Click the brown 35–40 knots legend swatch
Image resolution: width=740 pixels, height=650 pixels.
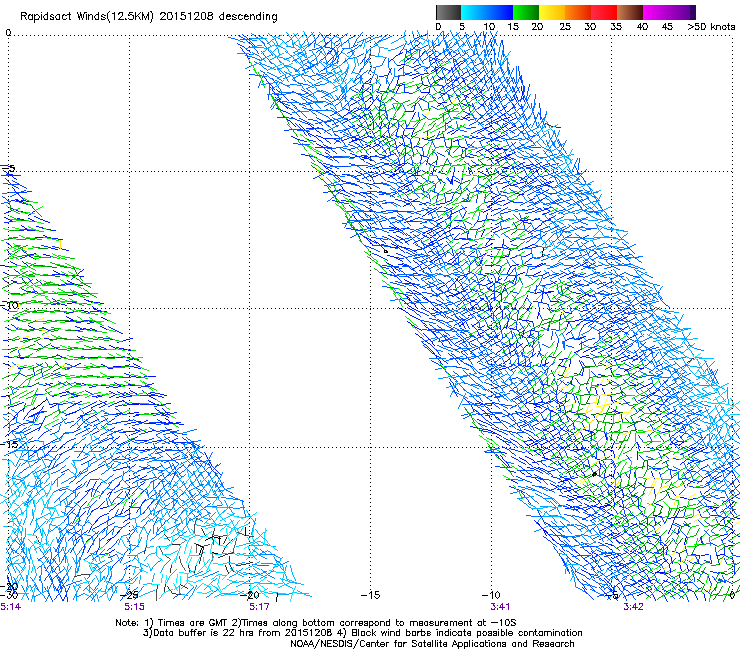pos(630,12)
